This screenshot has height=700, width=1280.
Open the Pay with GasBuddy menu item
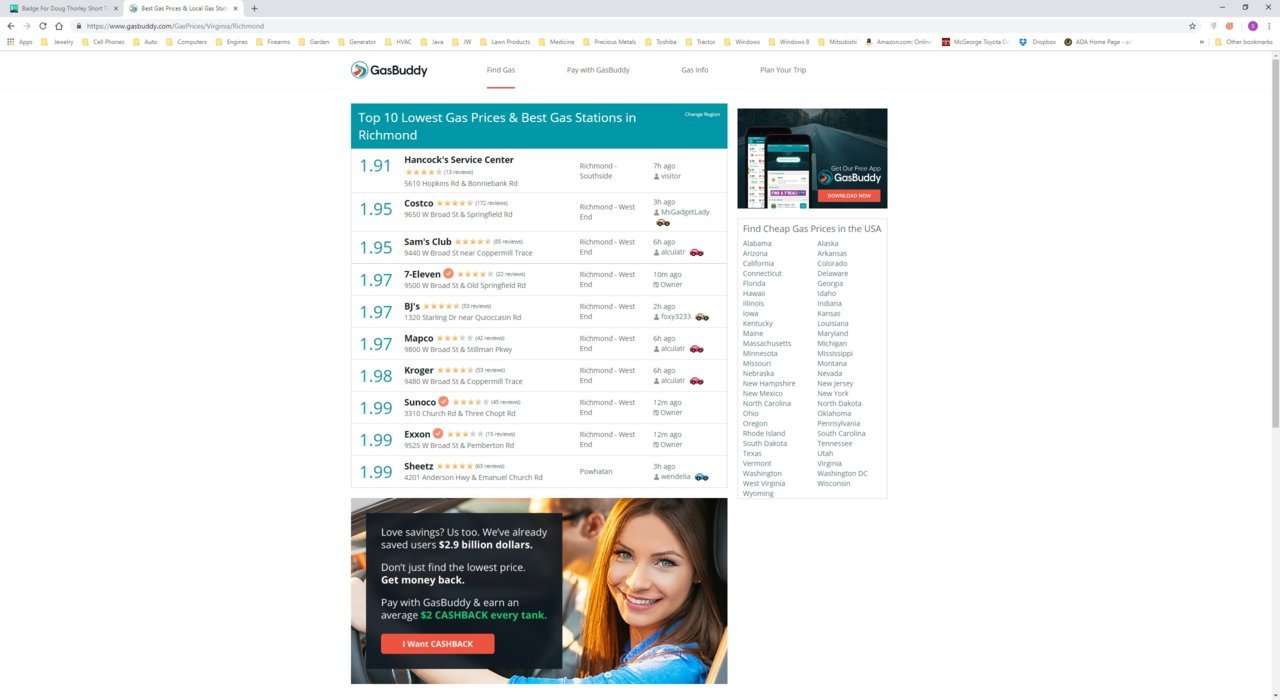coord(598,70)
